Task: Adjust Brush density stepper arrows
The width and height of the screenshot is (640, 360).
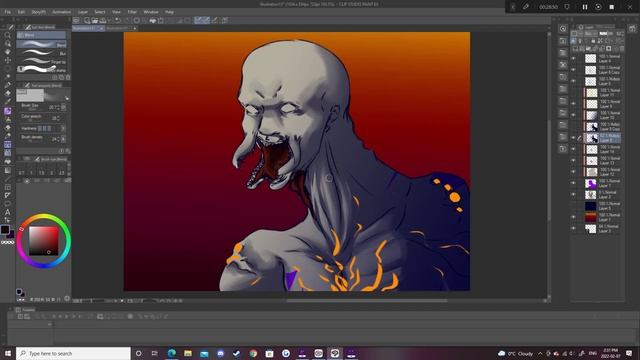Action: [58, 139]
